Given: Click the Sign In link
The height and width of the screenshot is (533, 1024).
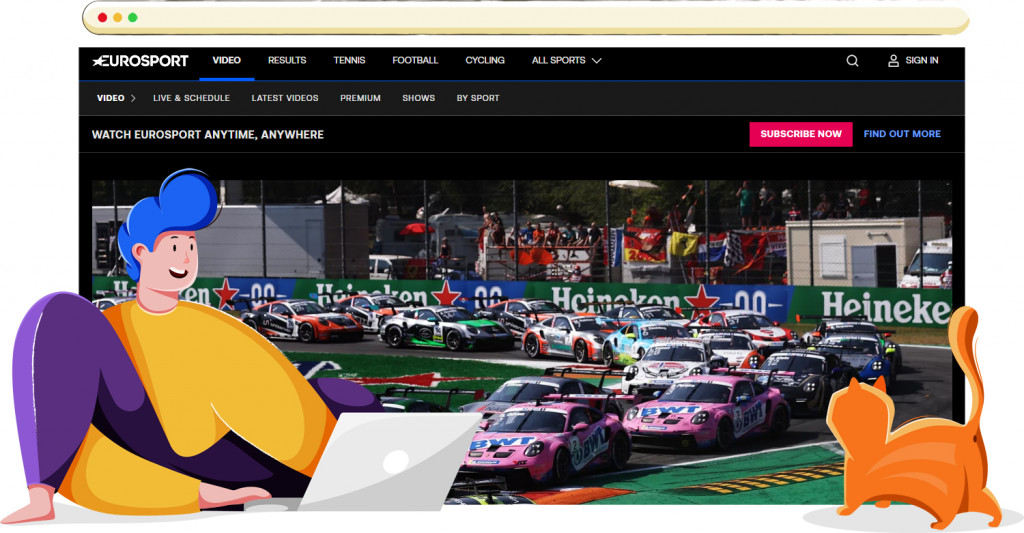Looking at the screenshot, I should click(x=921, y=60).
